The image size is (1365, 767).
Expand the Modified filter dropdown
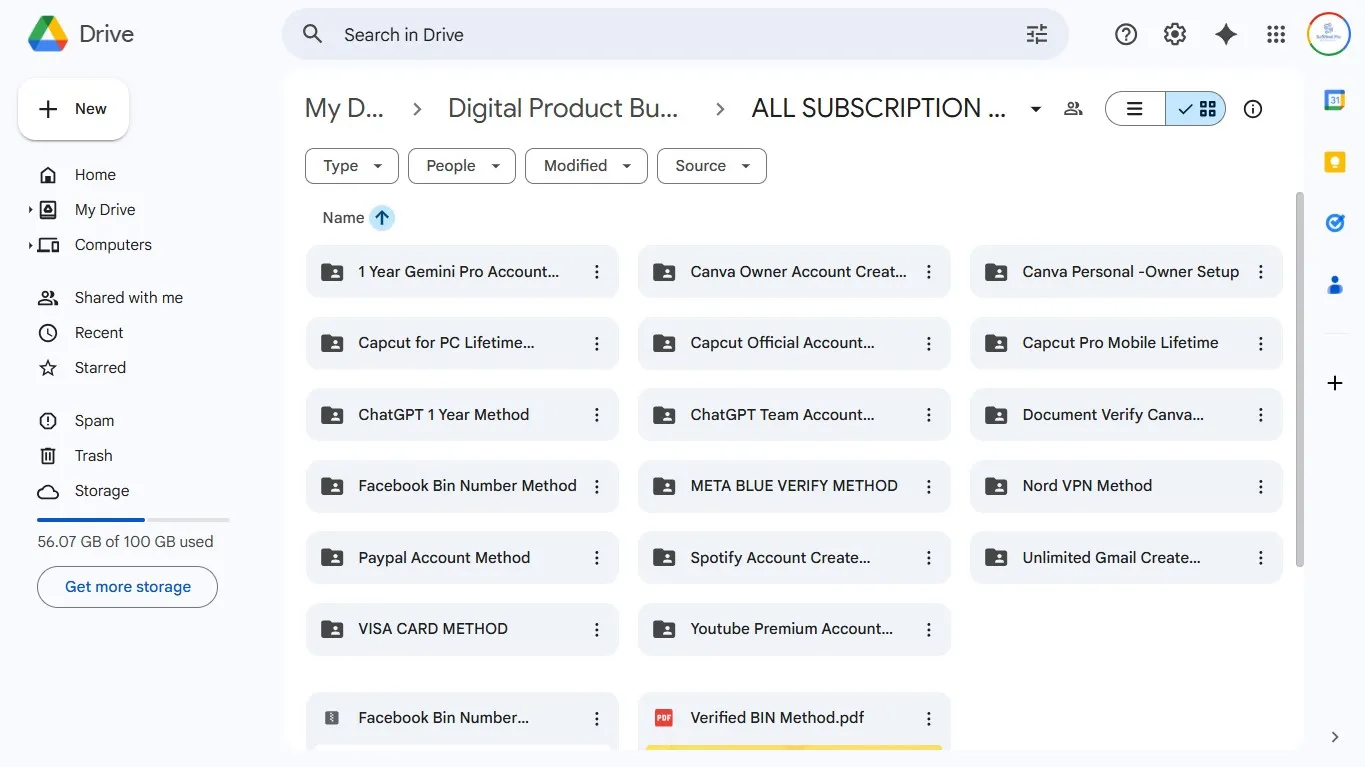click(x=586, y=166)
